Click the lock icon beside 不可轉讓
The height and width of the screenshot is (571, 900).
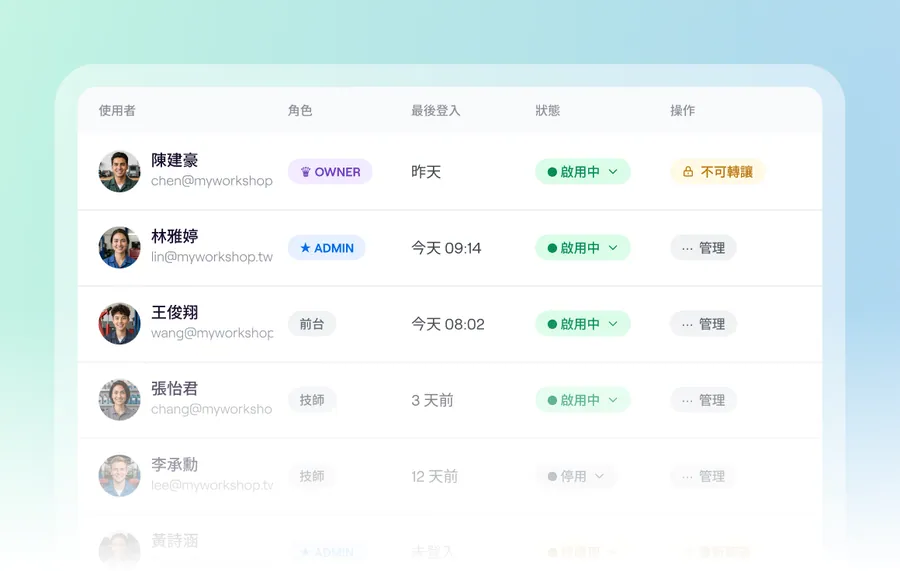(x=688, y=172)
